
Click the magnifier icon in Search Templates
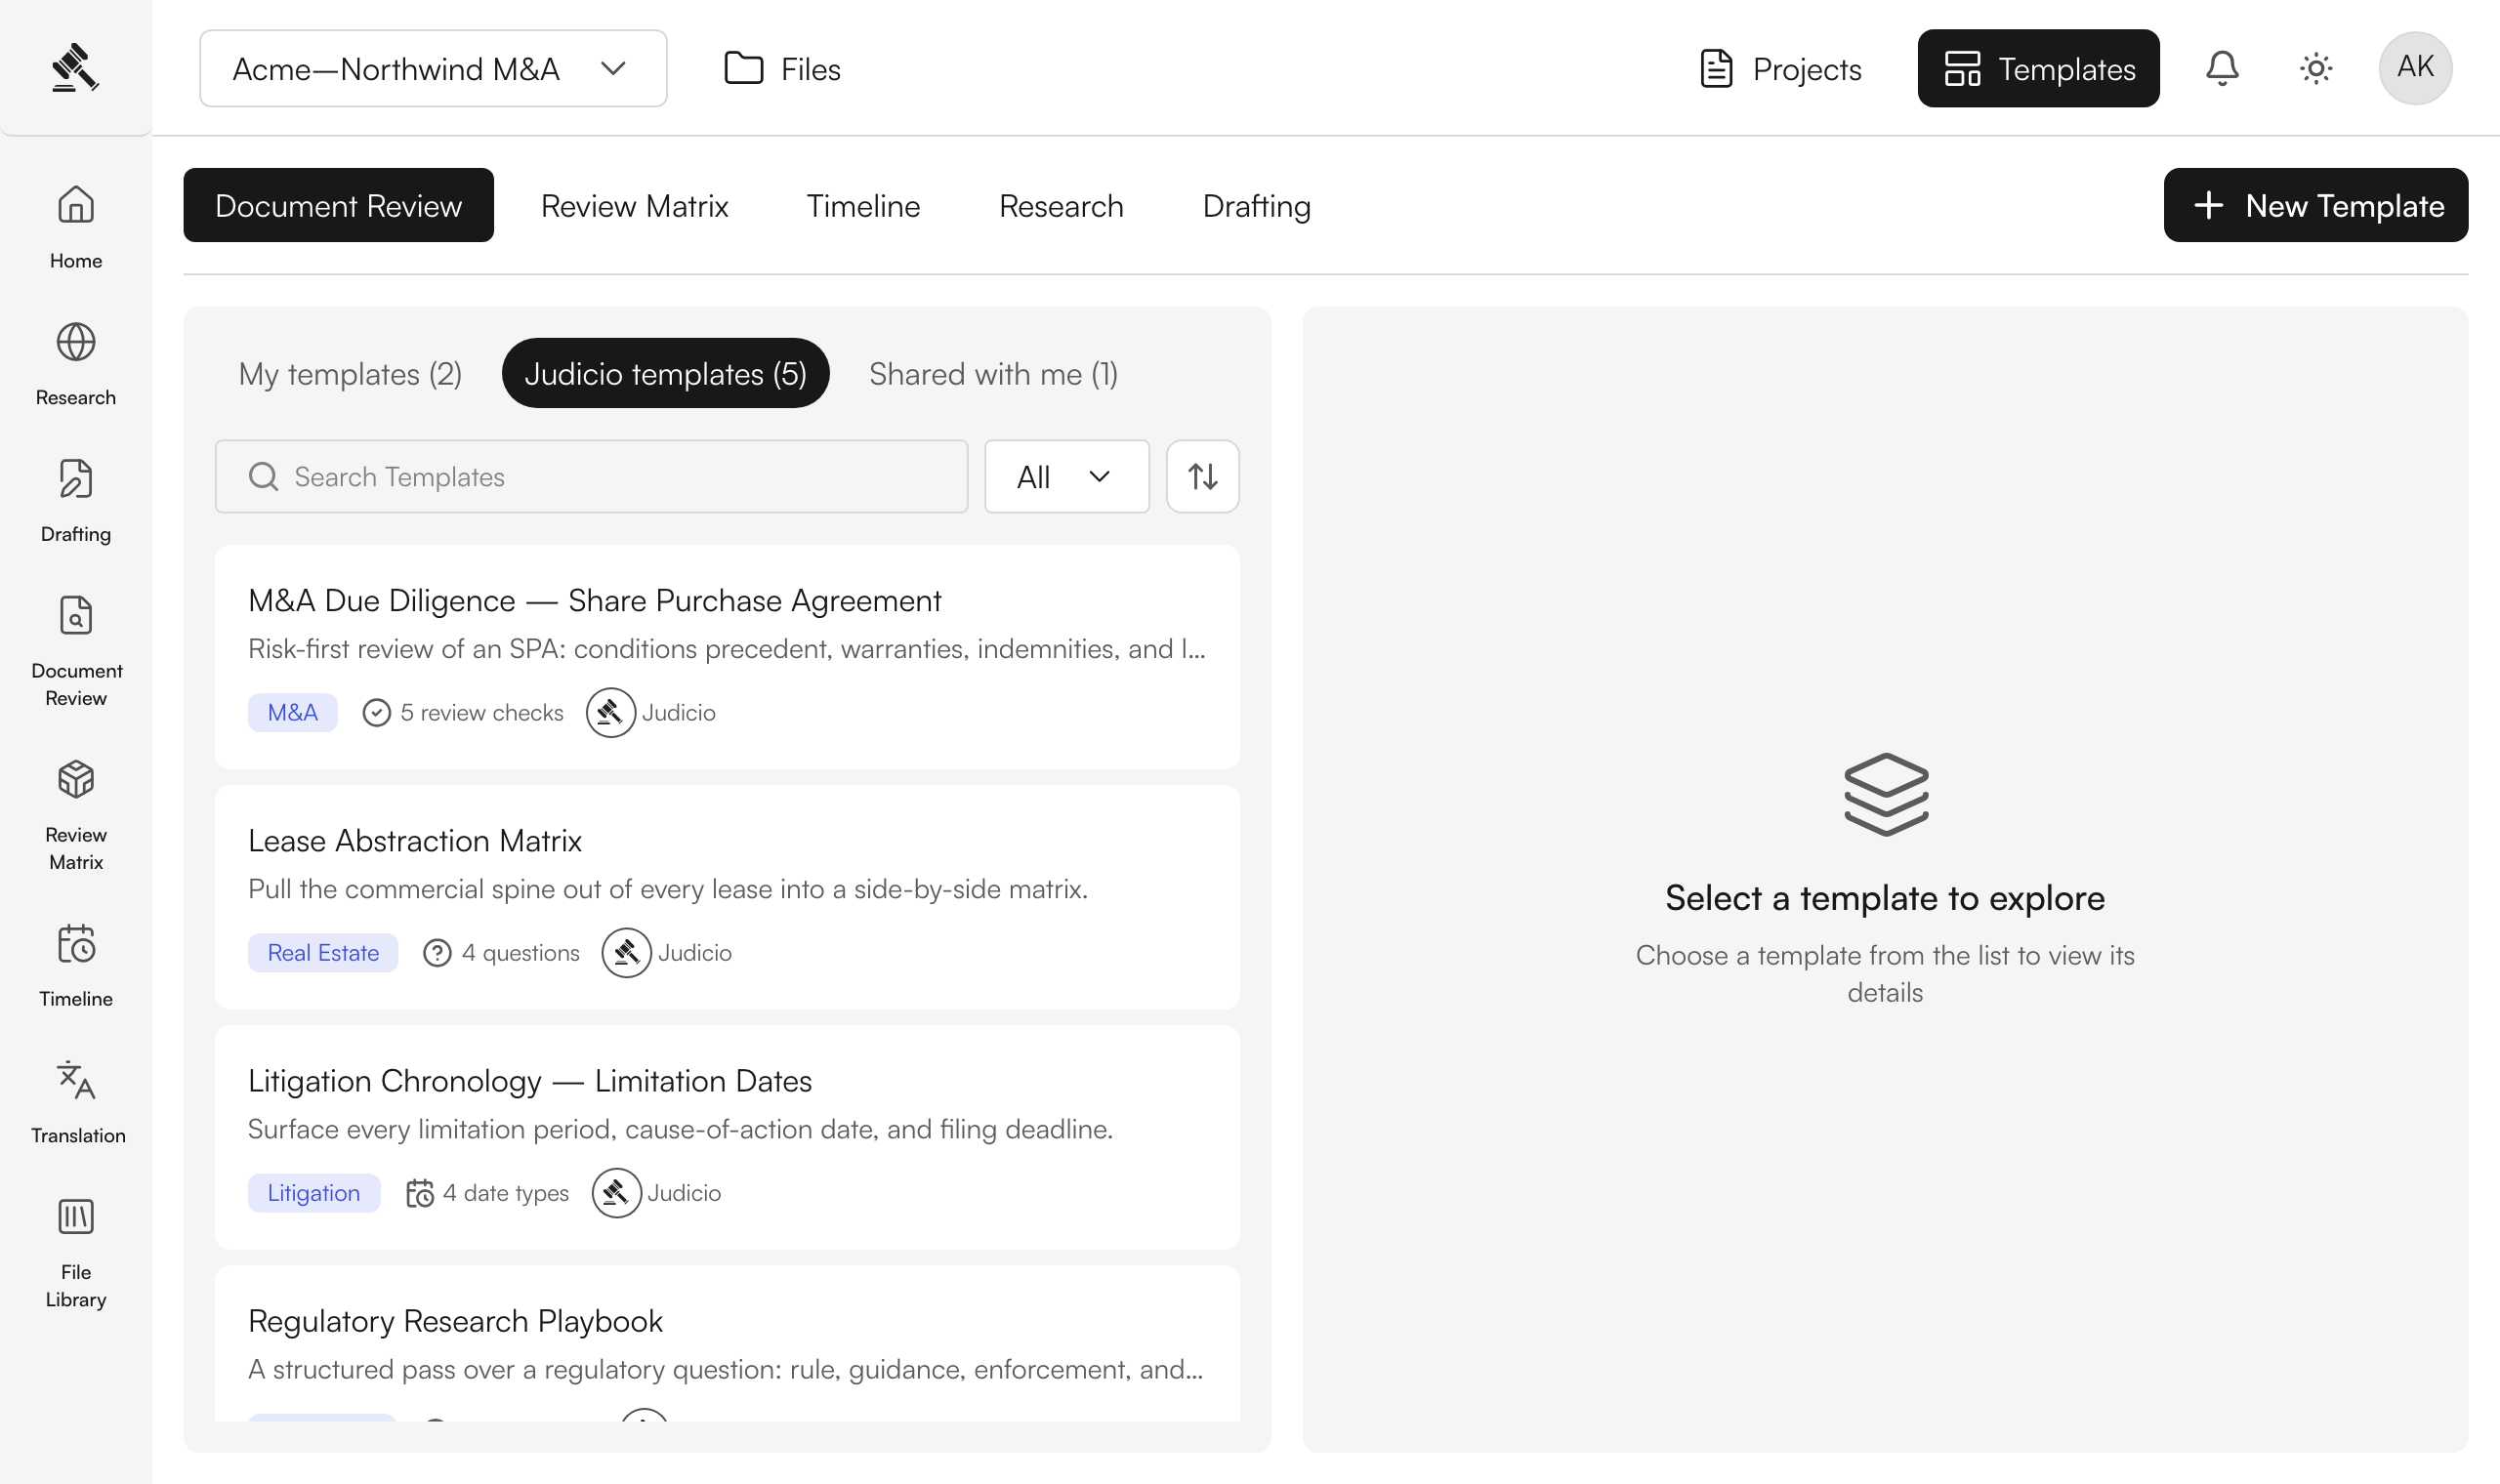[263, 476]
